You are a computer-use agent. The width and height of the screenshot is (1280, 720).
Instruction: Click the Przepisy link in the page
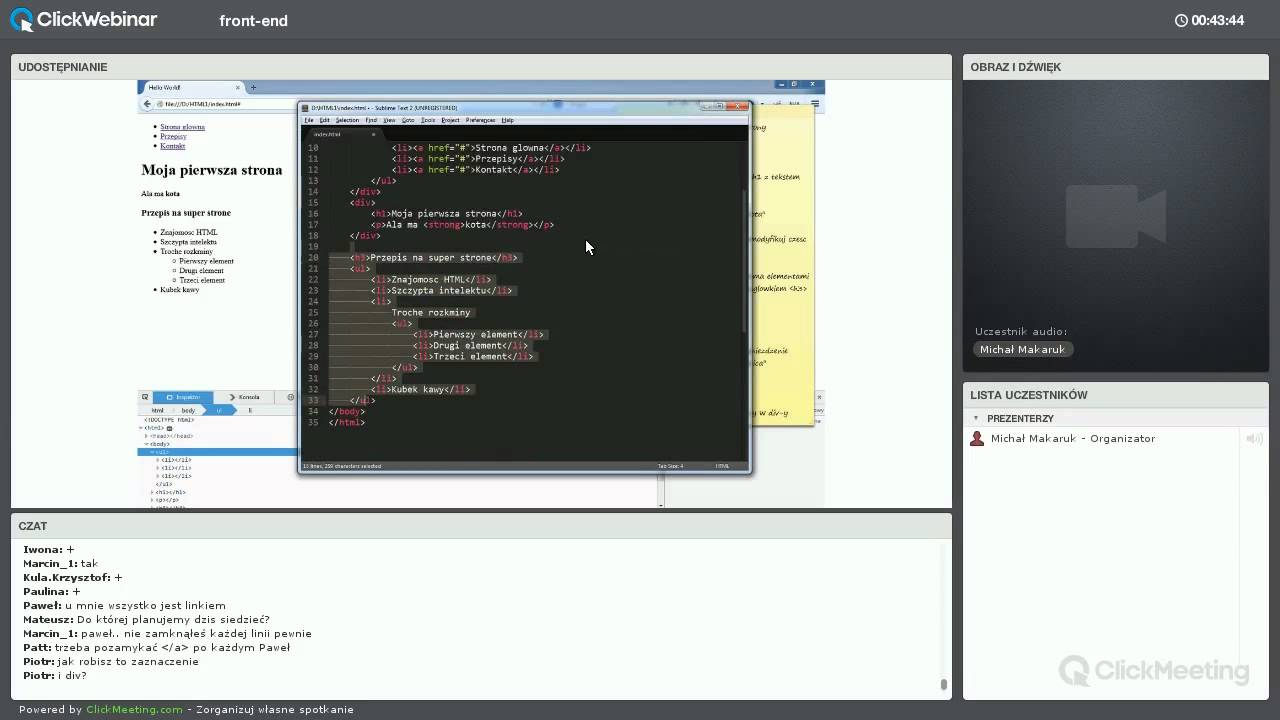coord(173,136)
